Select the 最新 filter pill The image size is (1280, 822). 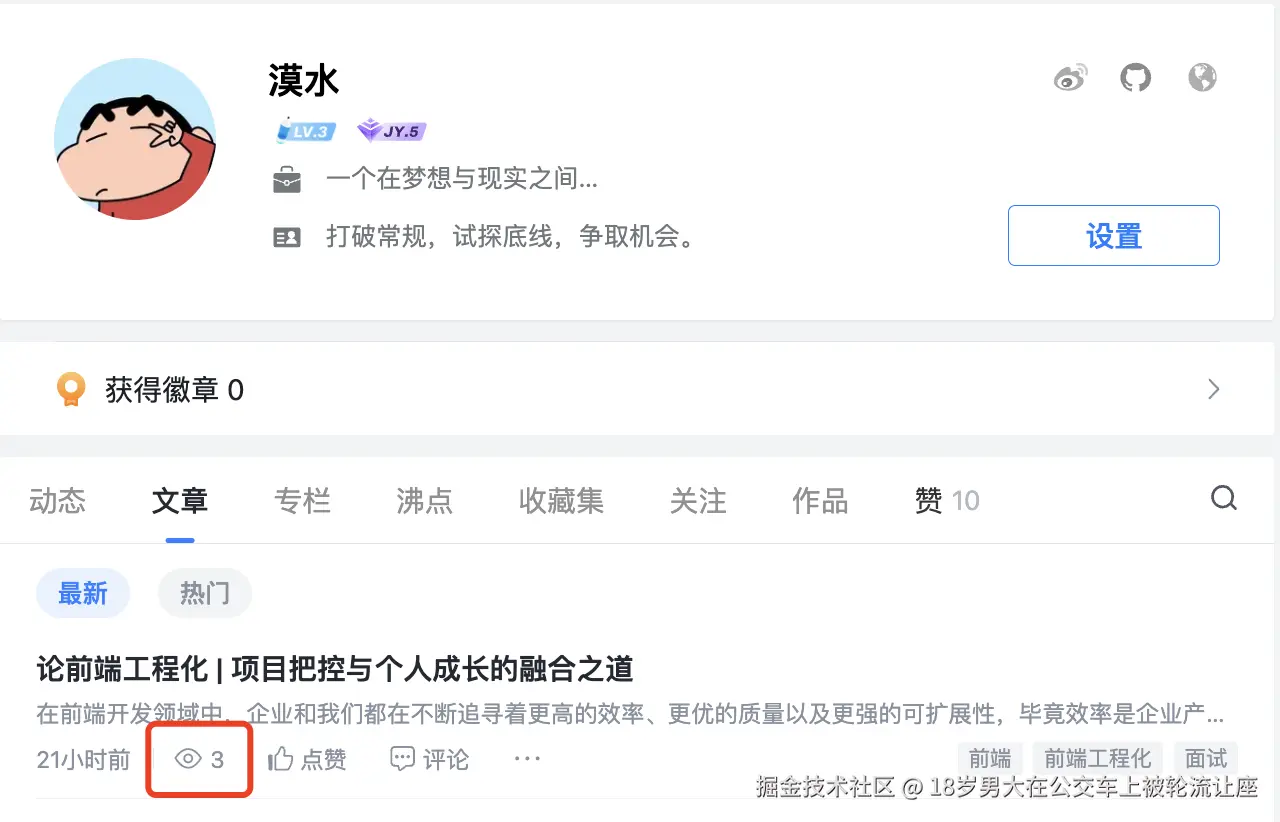(x=83, y=593)
